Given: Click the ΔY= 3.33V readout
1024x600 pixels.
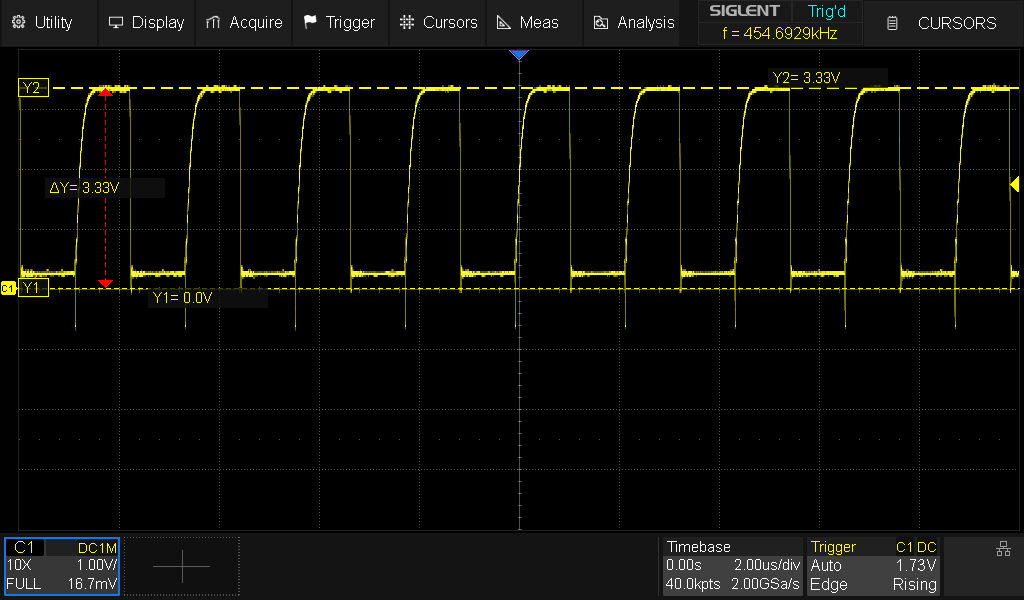Looking at the screenshot, I should pos(105,188).
